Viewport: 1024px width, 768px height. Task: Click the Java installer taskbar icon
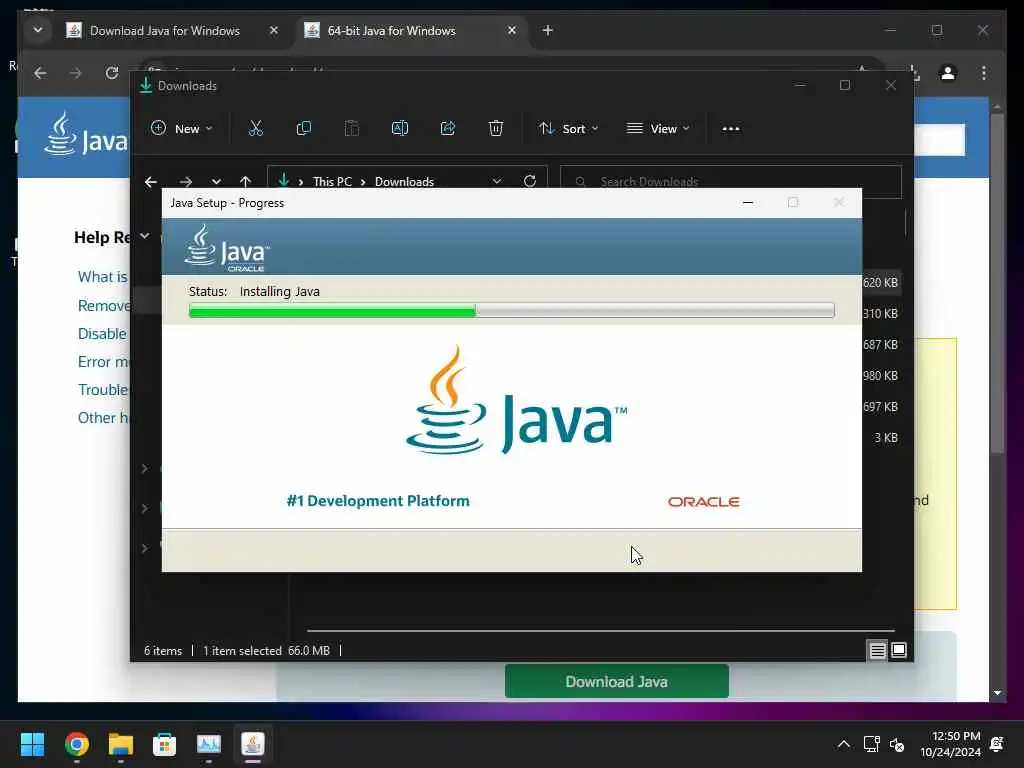253,744
